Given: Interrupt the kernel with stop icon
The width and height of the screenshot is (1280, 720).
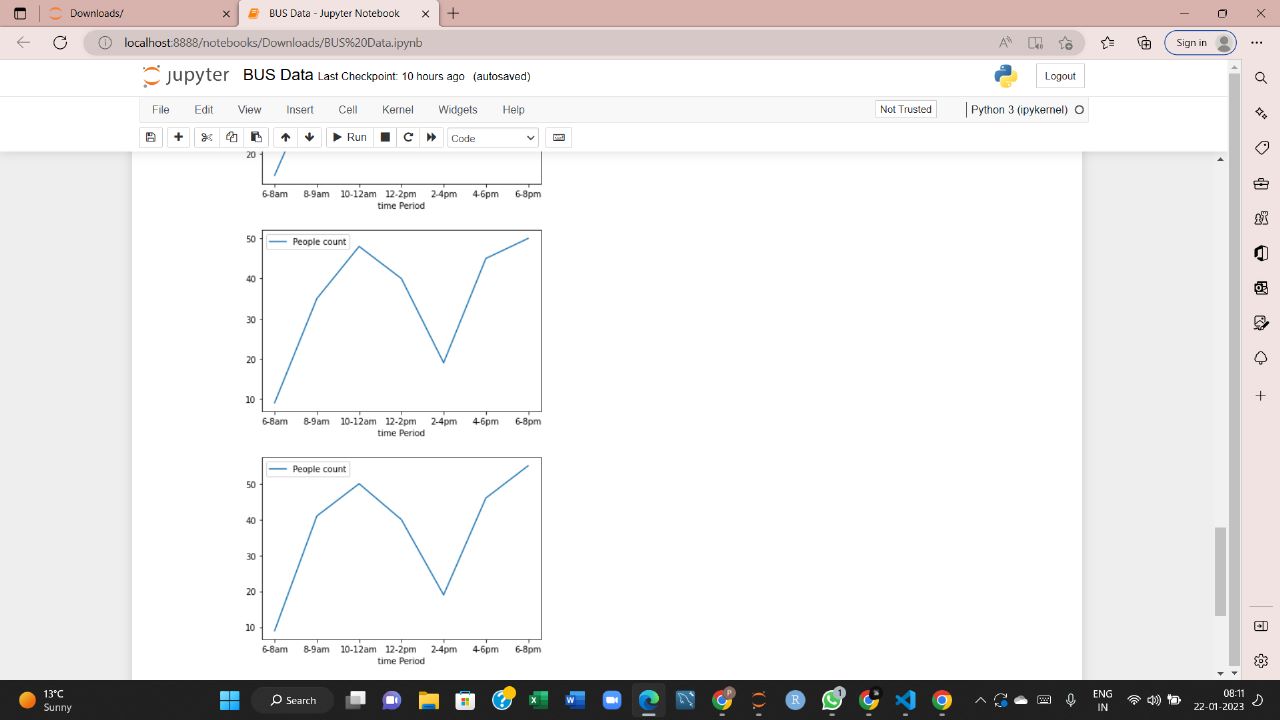Looking at the screenshot, I should pos(385,137).
